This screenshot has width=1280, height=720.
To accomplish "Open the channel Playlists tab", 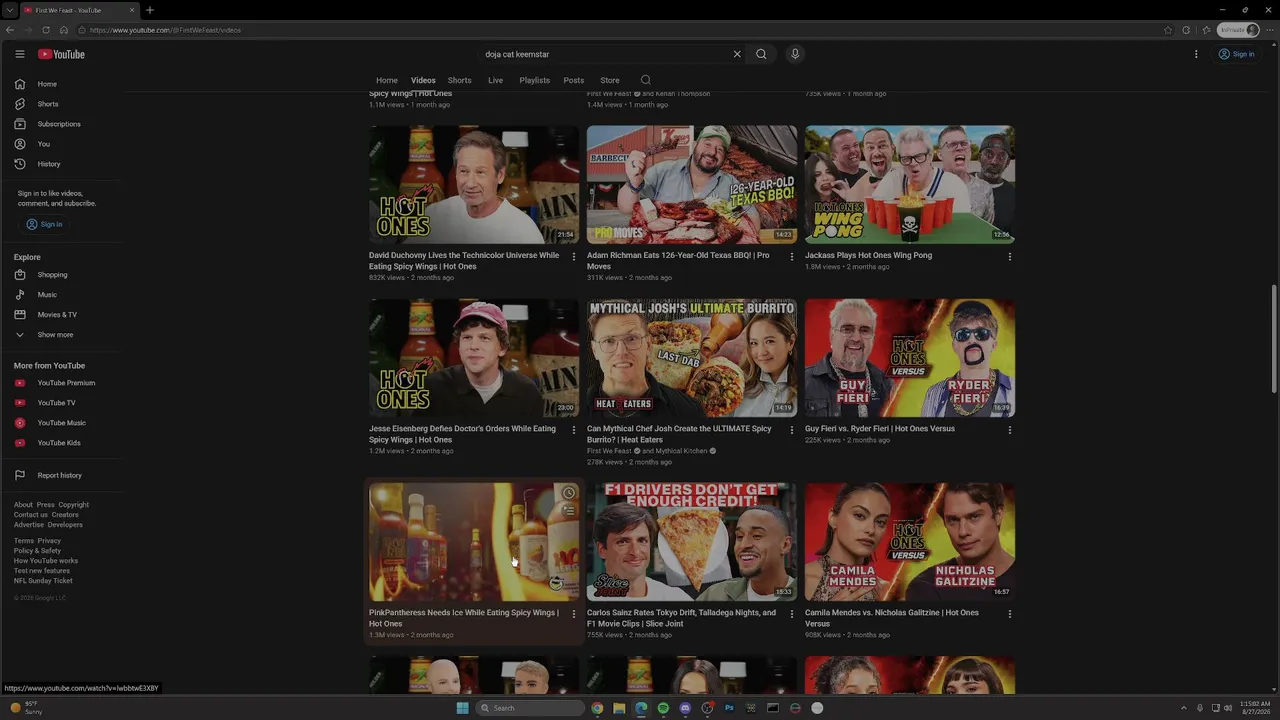I will tap(535, 80).
